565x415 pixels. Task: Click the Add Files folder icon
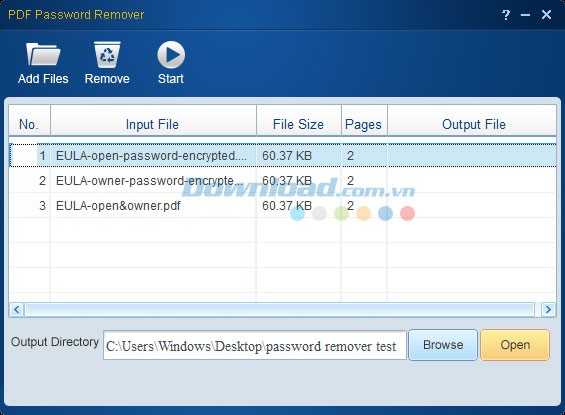pyautogui.click(x=43, y=54)
